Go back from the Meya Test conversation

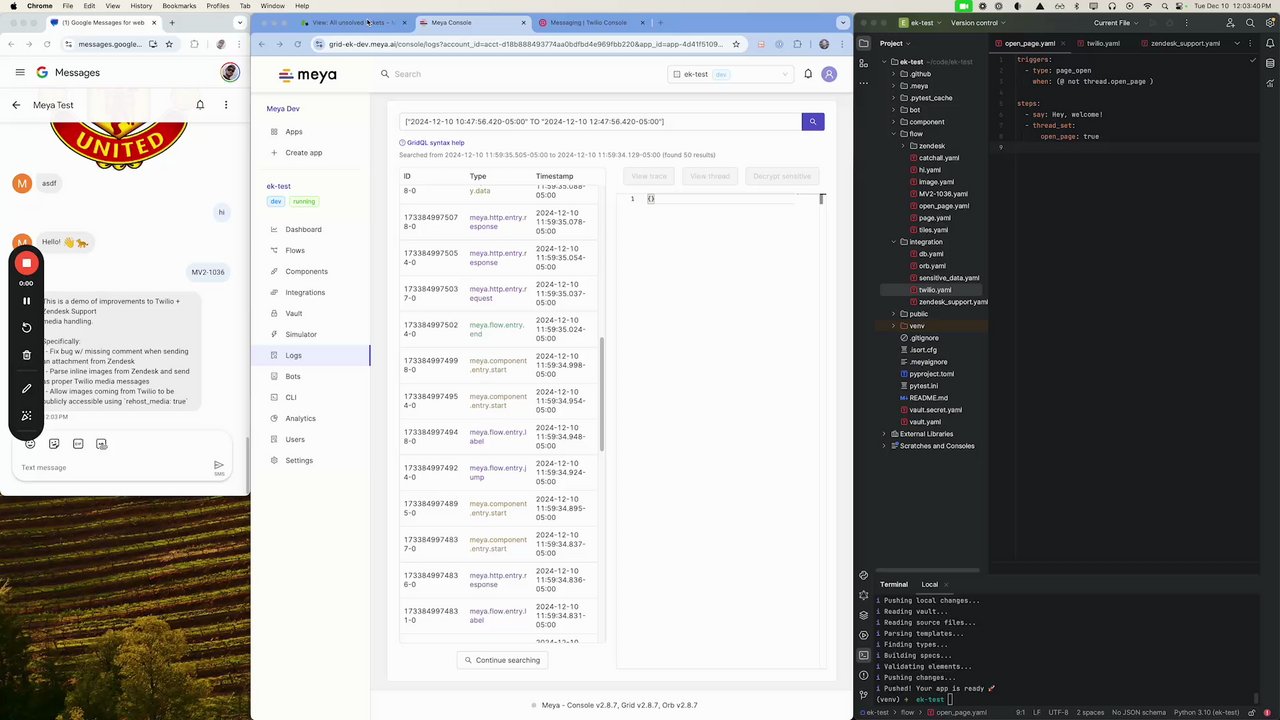coord(16,105)
